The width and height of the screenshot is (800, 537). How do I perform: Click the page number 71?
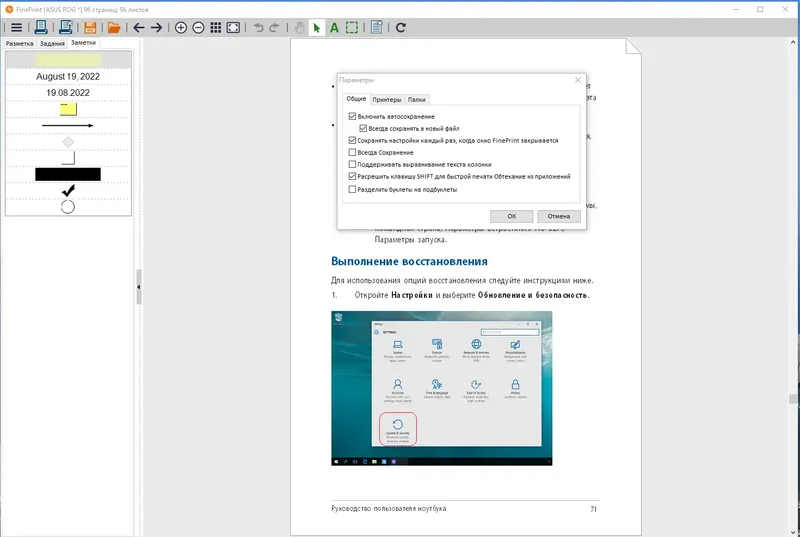(x=593, y=509)
